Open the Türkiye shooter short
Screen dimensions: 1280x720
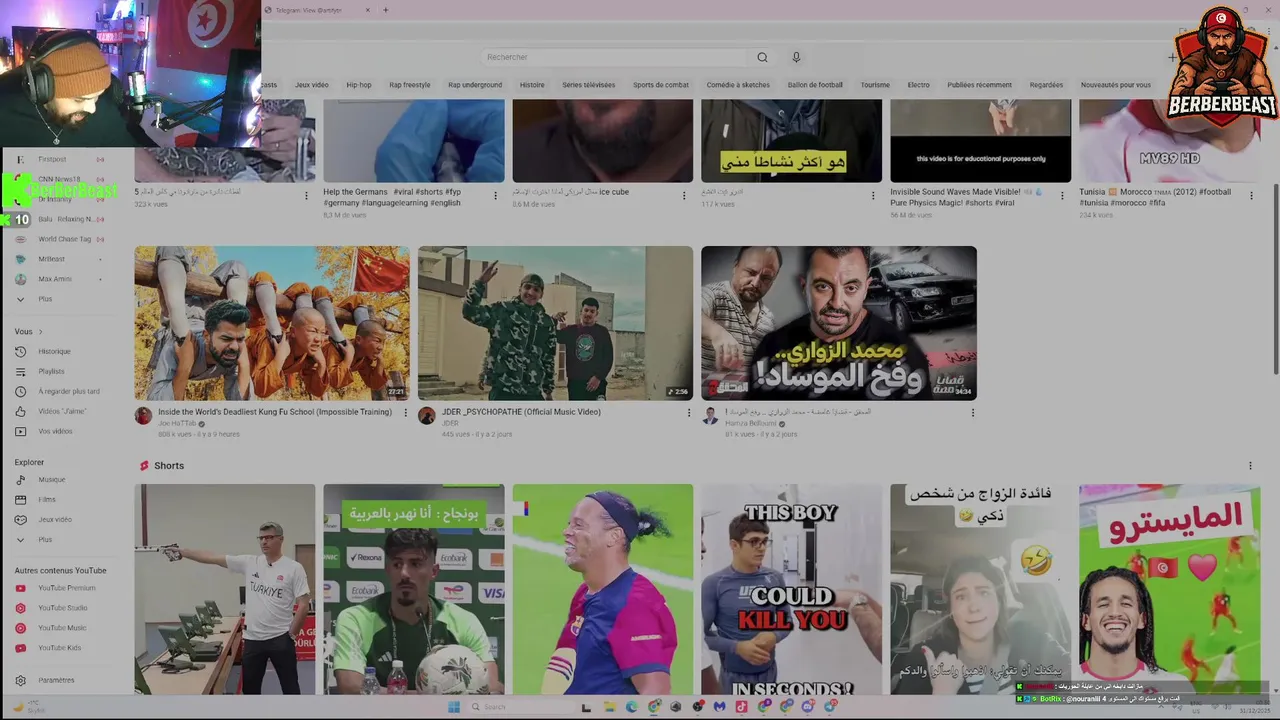point(225,590)
